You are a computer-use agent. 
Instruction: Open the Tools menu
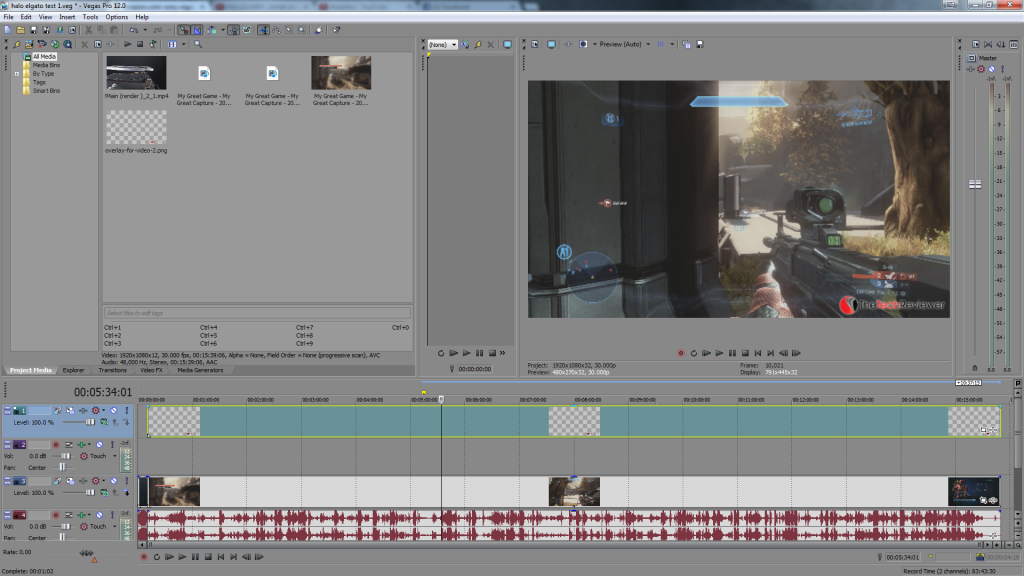(x=92, y=16)
